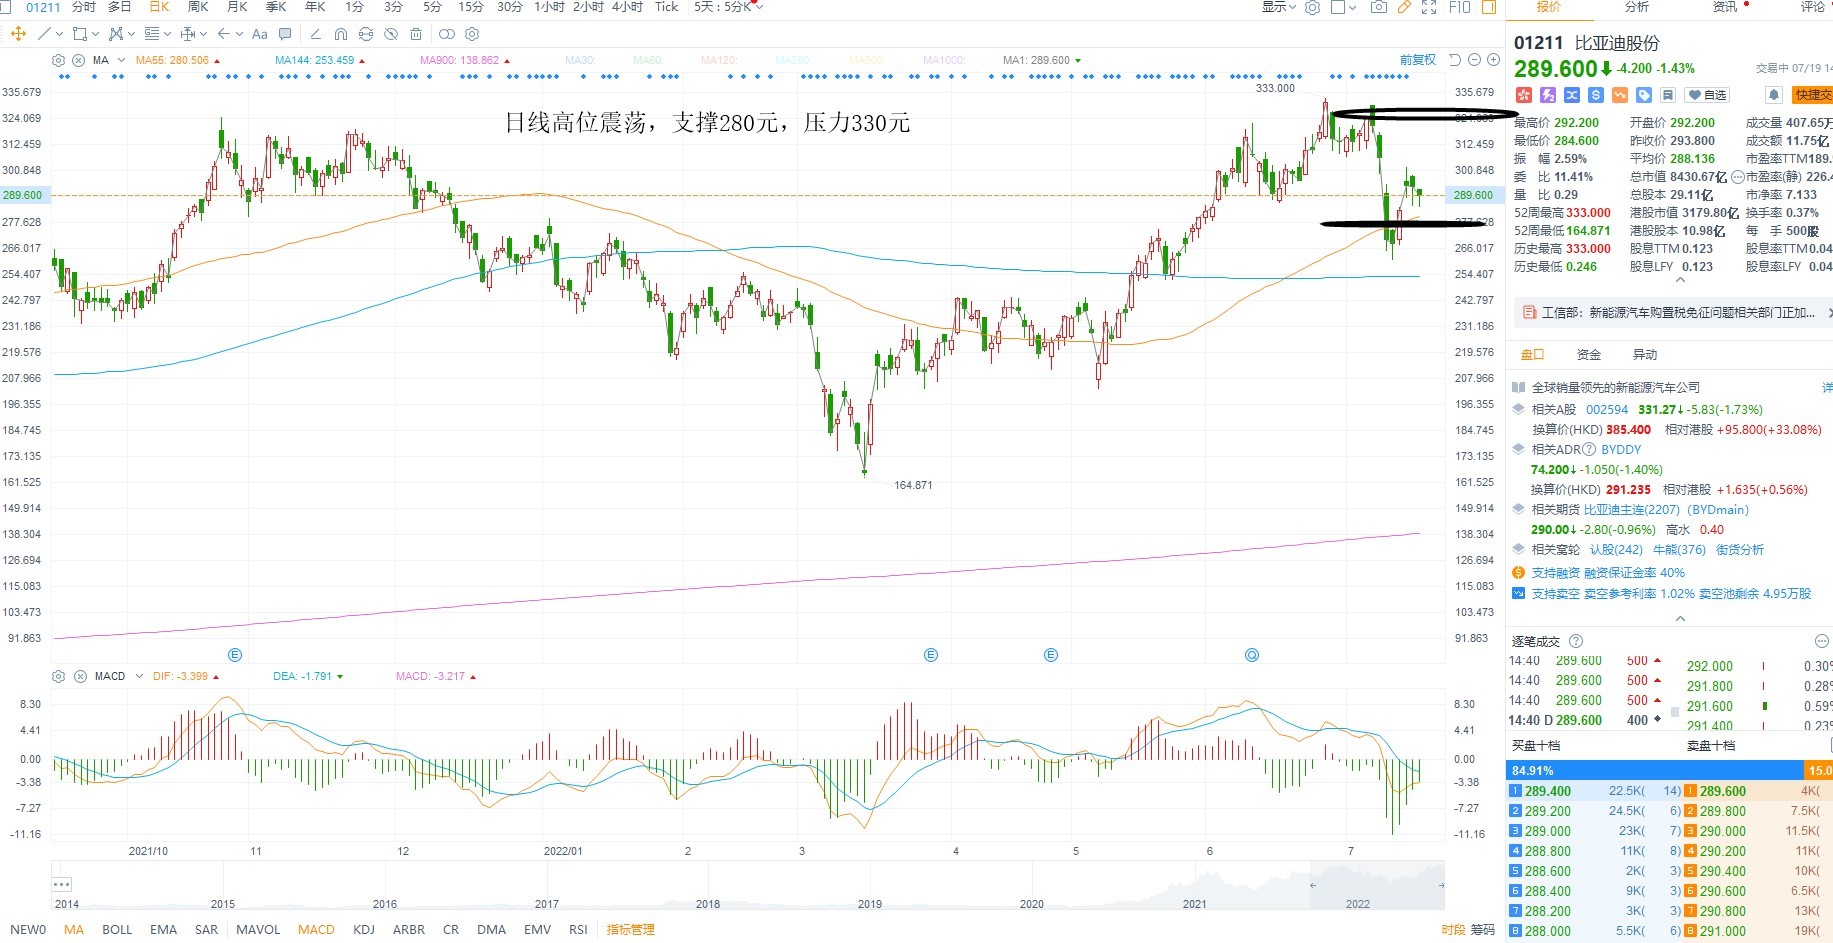The image size is (1833, 943).
Task: Expand chart to fullscreen
Action: [x=1429, y=7]
